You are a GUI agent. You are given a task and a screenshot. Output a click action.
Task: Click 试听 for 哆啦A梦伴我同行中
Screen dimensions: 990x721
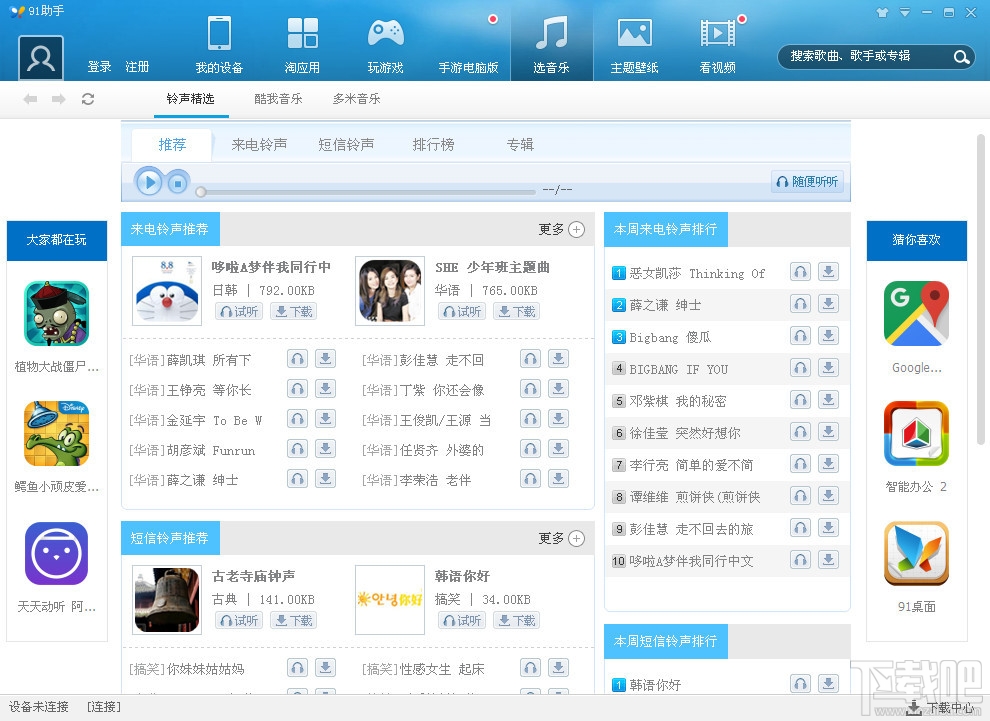(x=239, y=311)
